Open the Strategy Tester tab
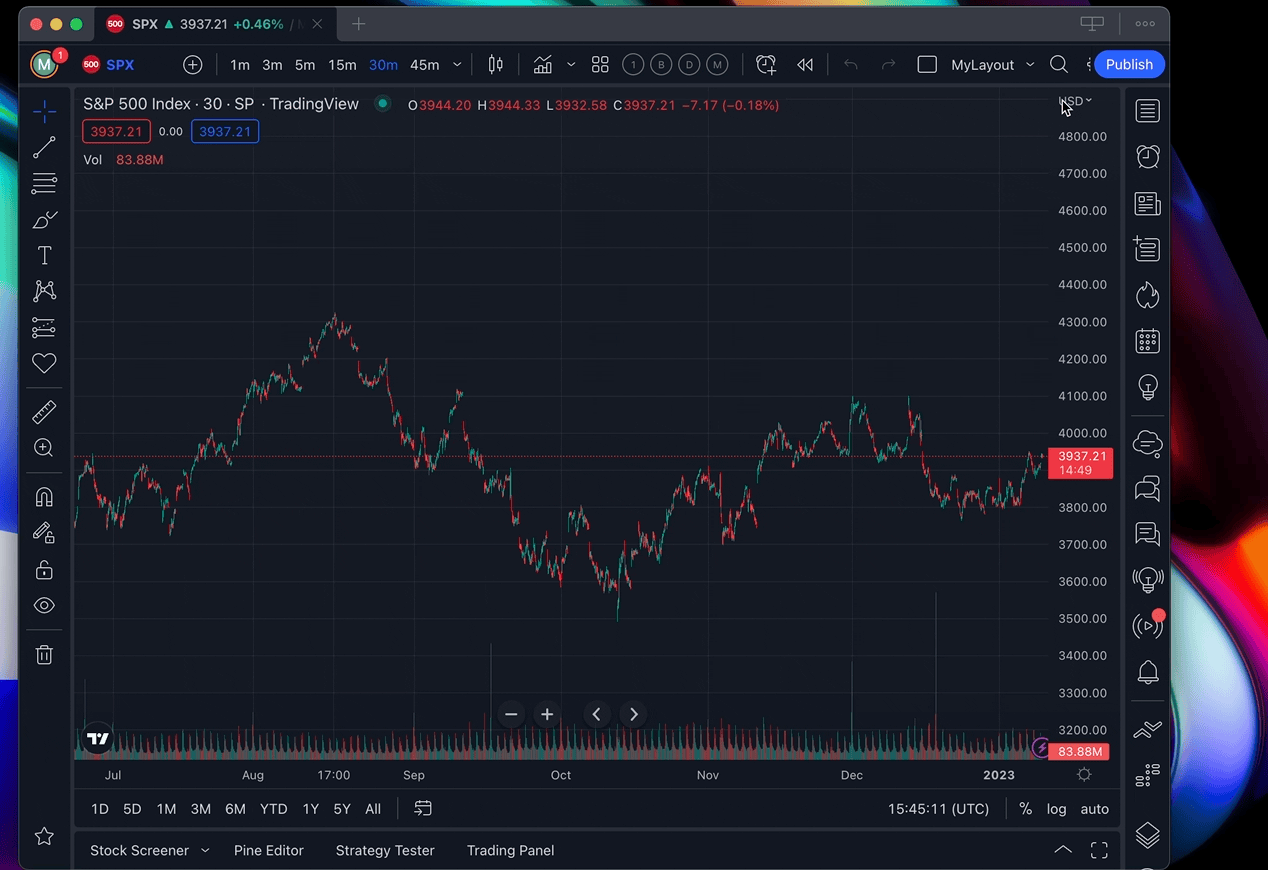The image size is (1268, 870). point(385,850)
